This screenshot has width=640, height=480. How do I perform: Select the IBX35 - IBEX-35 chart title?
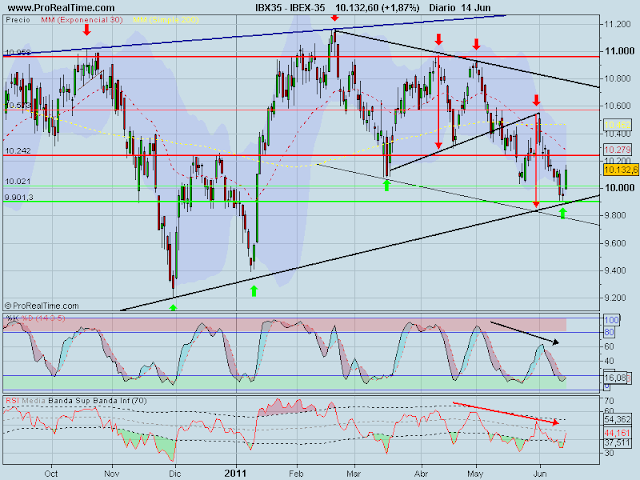[x=291, y=7]
